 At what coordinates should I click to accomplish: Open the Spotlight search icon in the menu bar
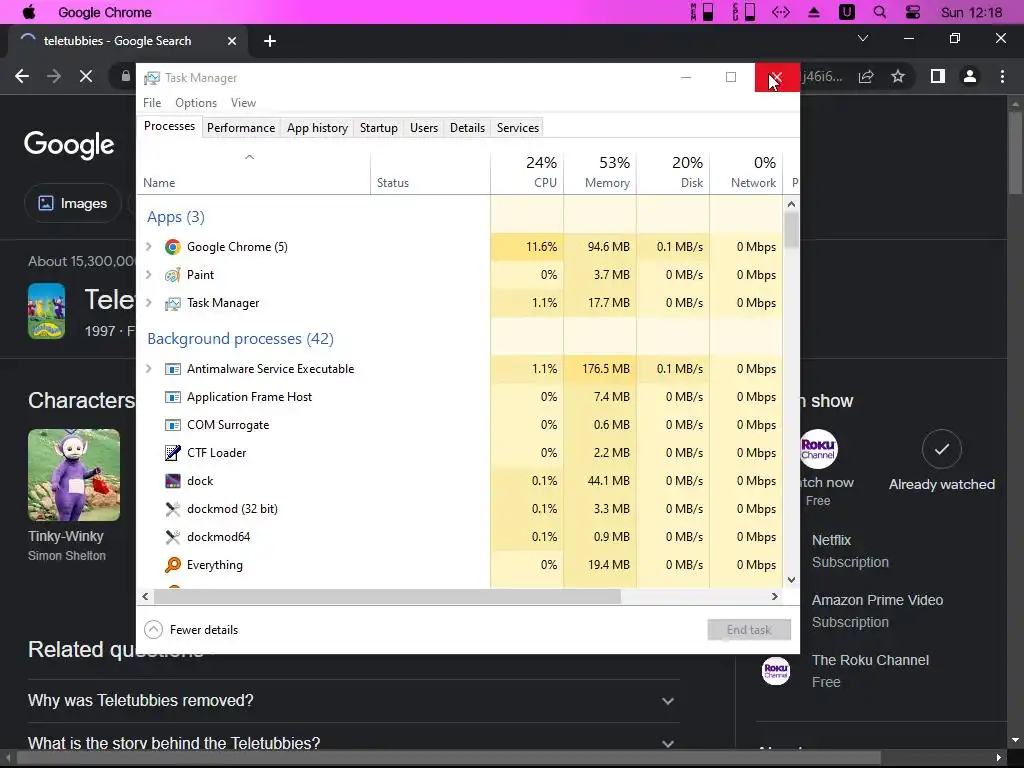click(880, 12)
